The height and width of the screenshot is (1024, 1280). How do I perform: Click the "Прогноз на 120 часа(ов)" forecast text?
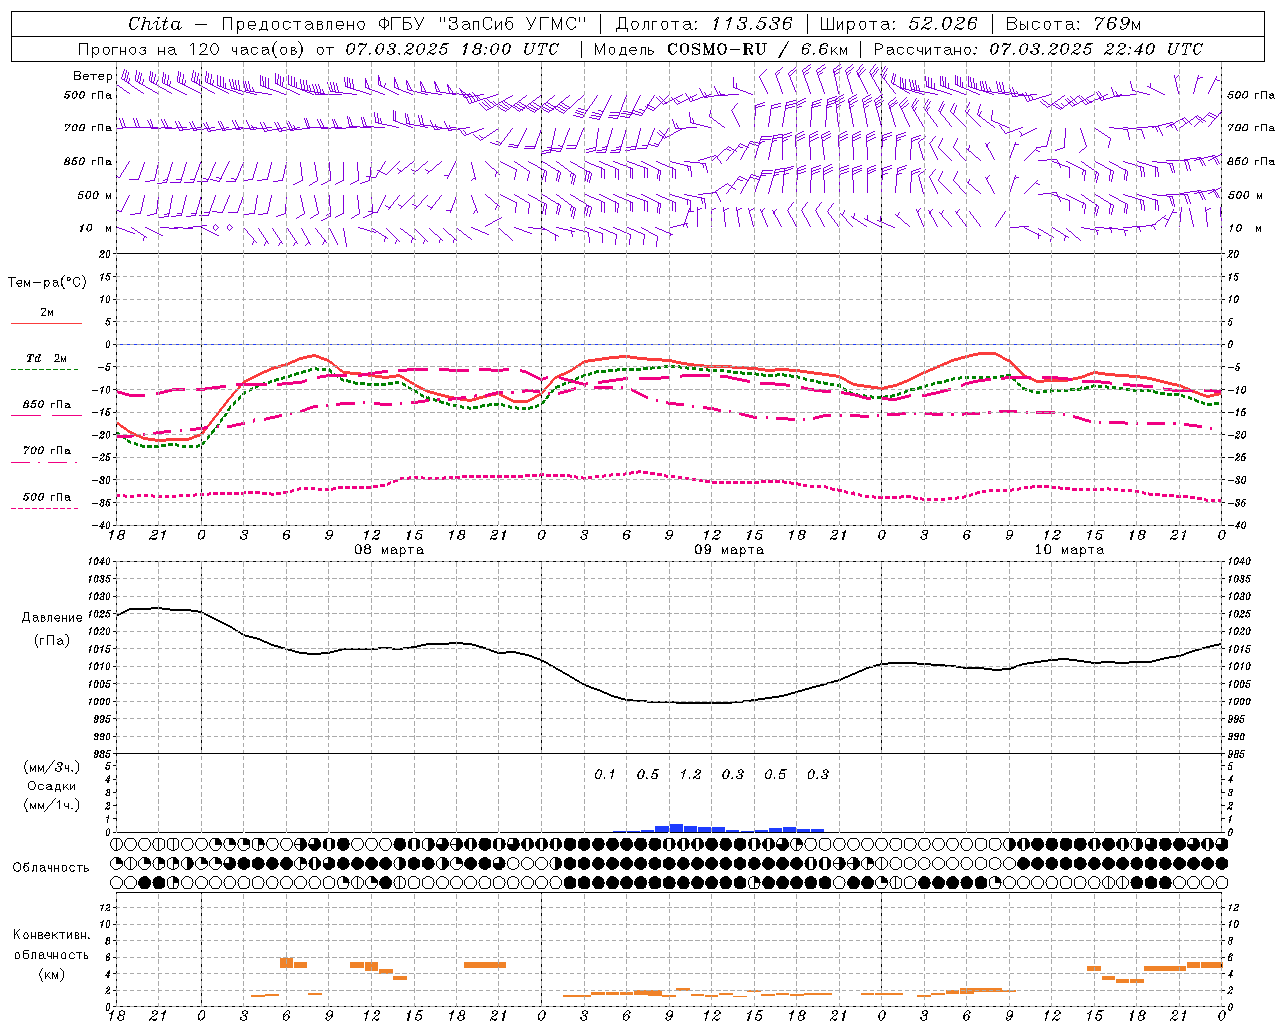click(x=193, y=49)
